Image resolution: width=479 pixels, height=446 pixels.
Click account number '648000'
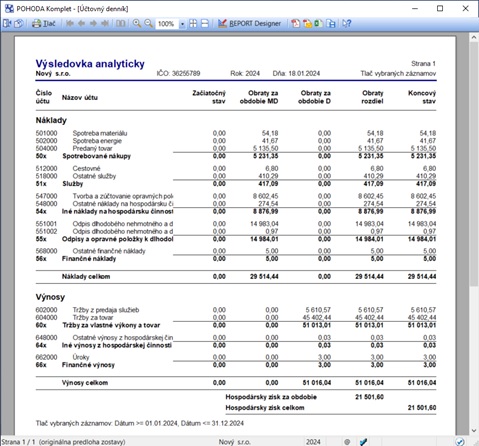click(46, 337)
